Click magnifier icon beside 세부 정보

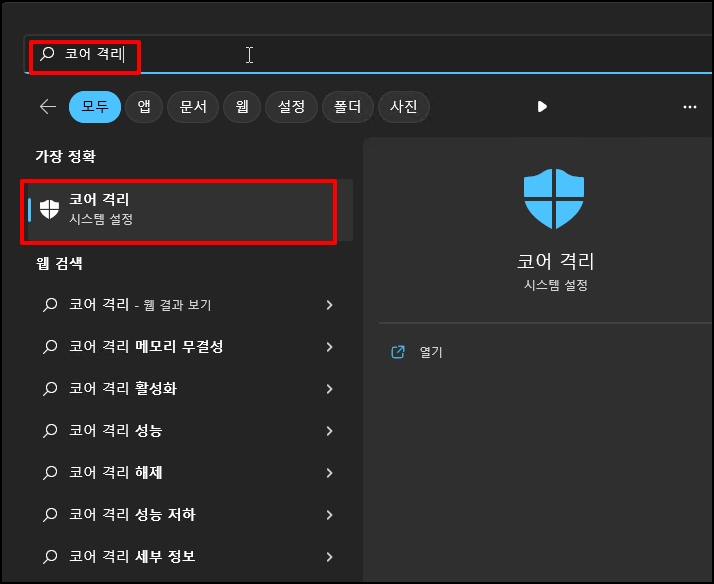pos(50,557)
